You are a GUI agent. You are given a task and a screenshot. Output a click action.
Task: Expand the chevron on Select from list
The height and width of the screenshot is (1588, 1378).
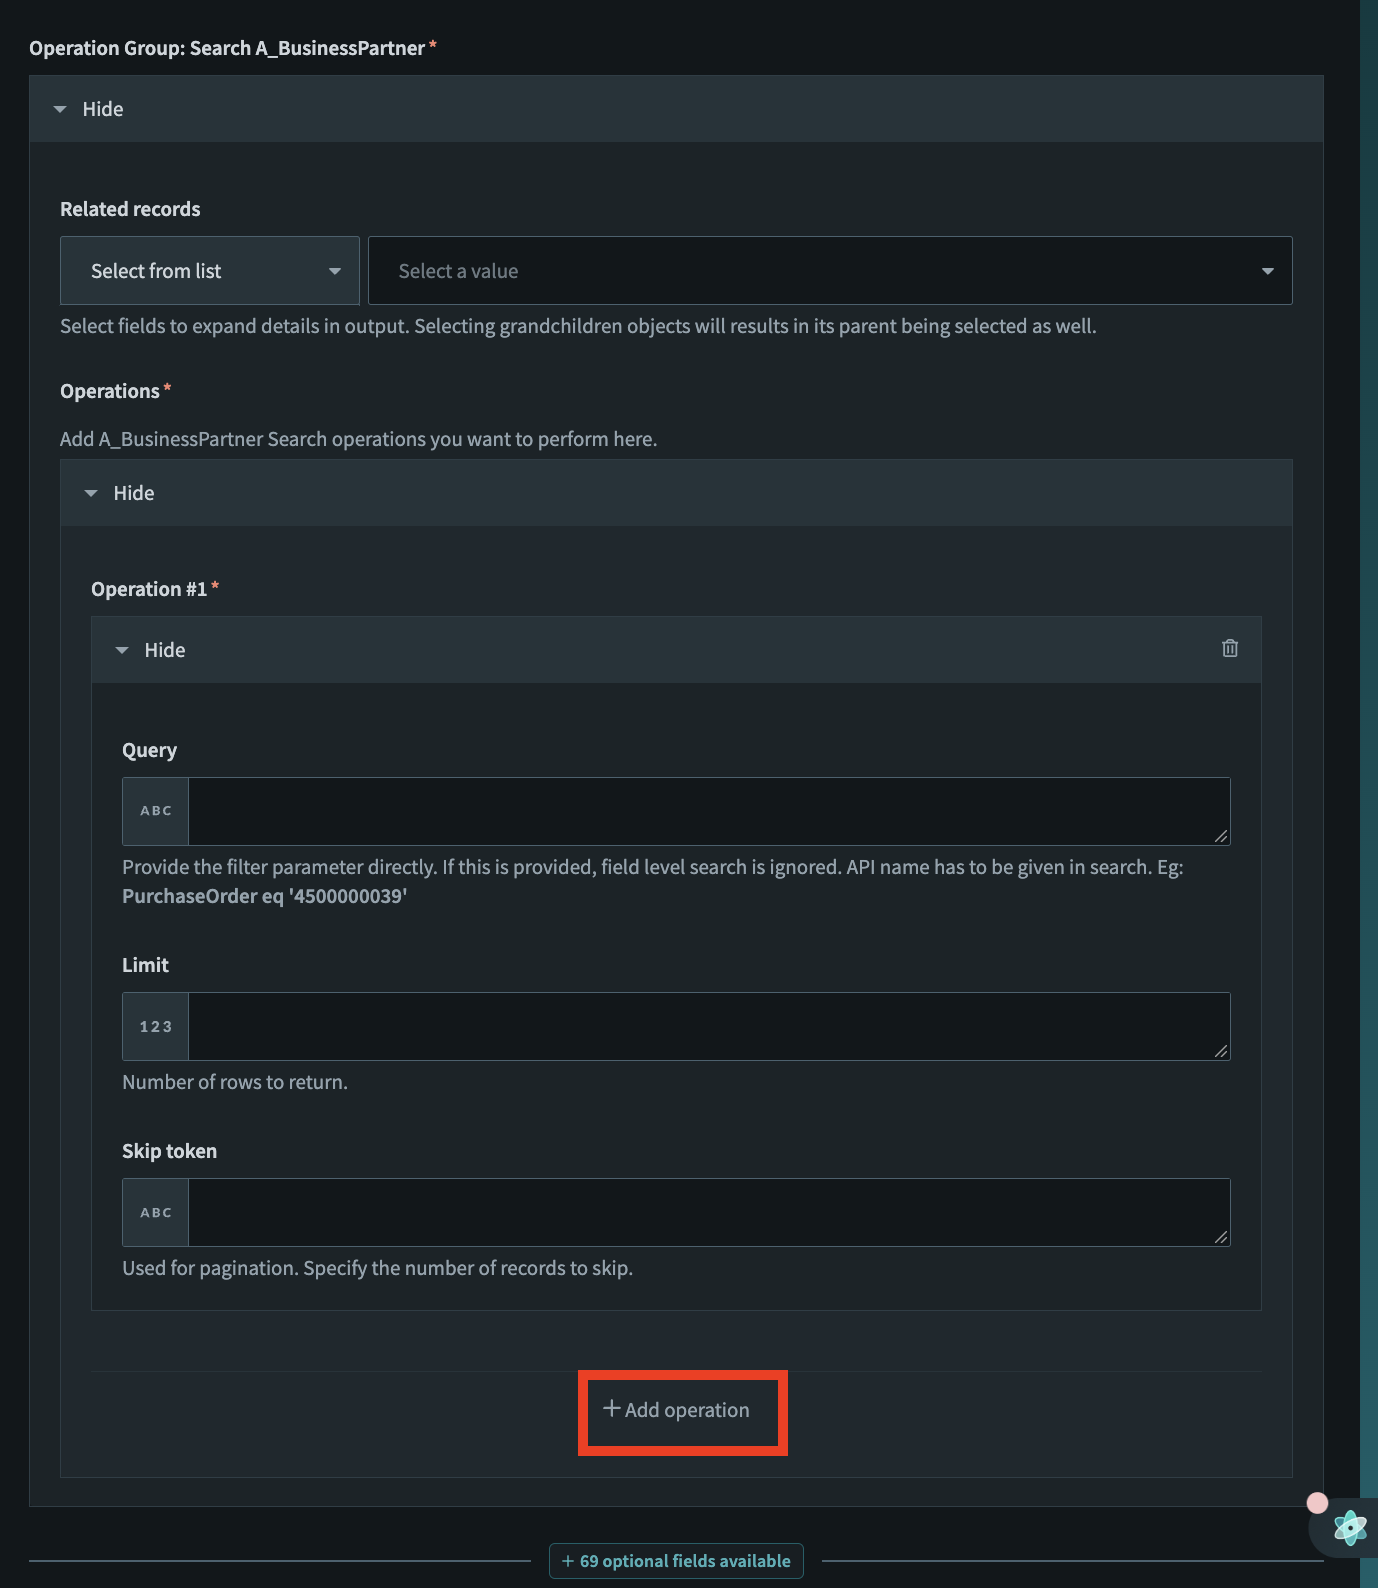coord(334,270)
